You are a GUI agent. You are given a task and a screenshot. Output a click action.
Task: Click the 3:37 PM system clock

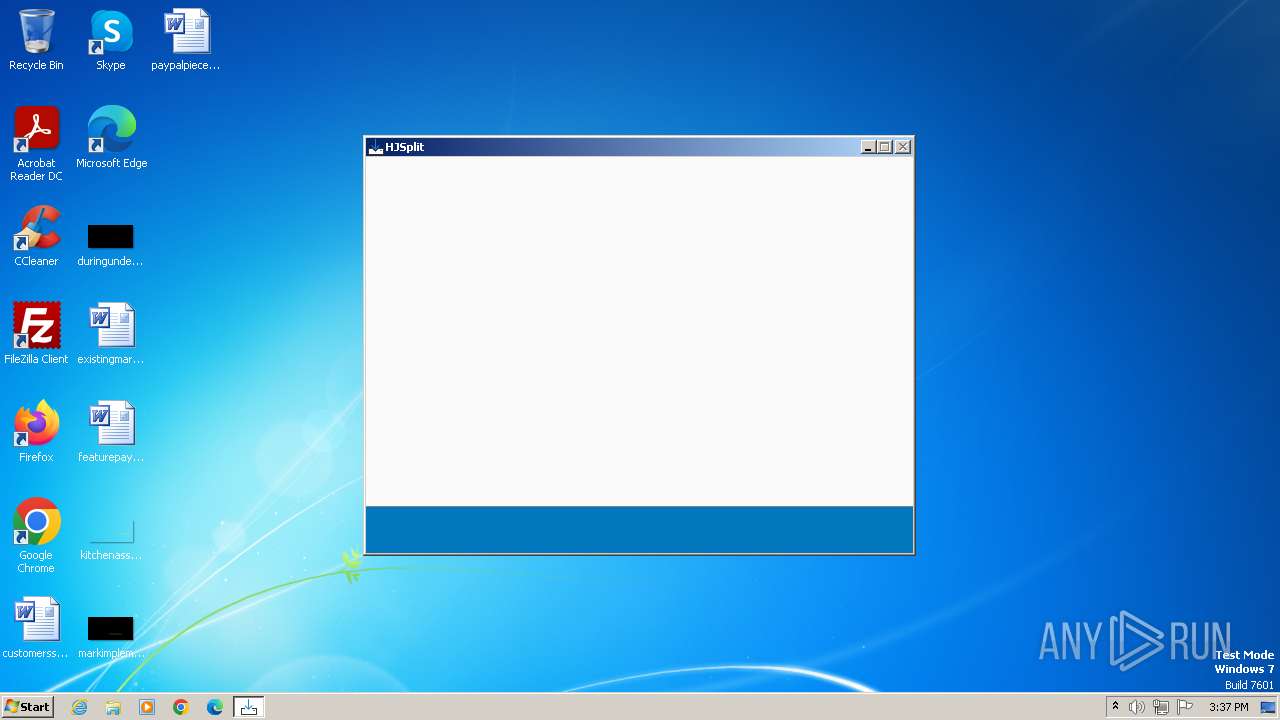(x=1229, y=707)
